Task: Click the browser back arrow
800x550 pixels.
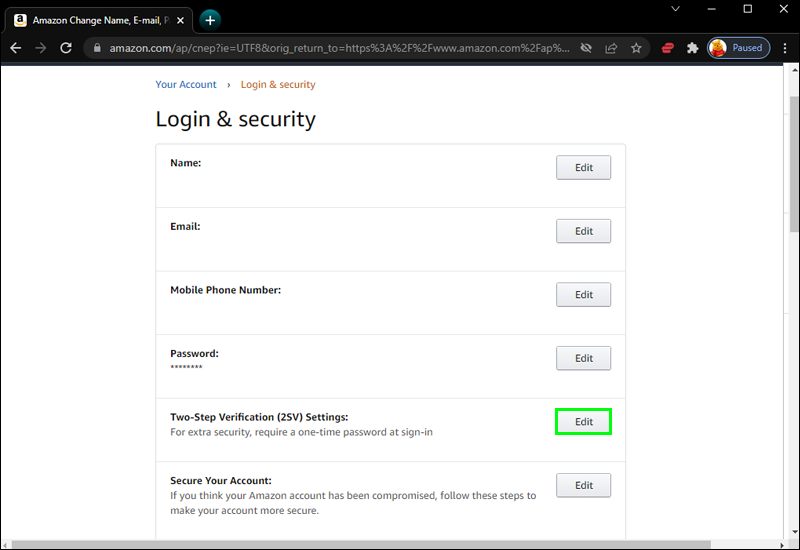Action: 16,48
